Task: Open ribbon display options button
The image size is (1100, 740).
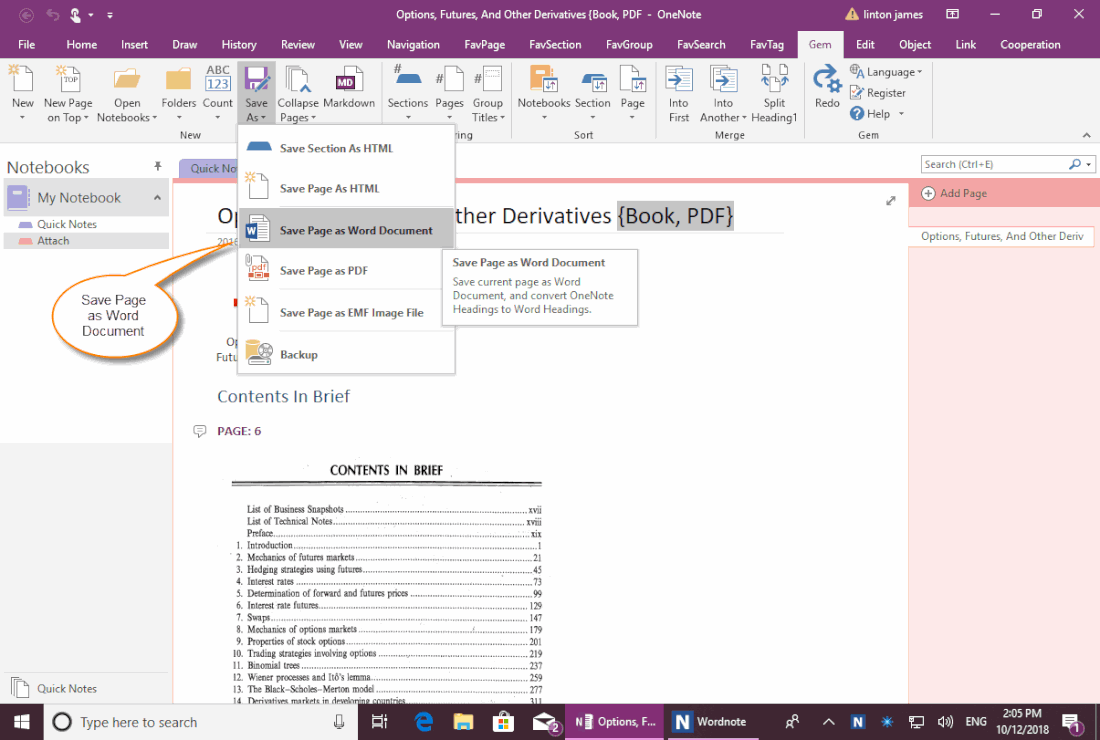Action: click(x=952, y=14)
